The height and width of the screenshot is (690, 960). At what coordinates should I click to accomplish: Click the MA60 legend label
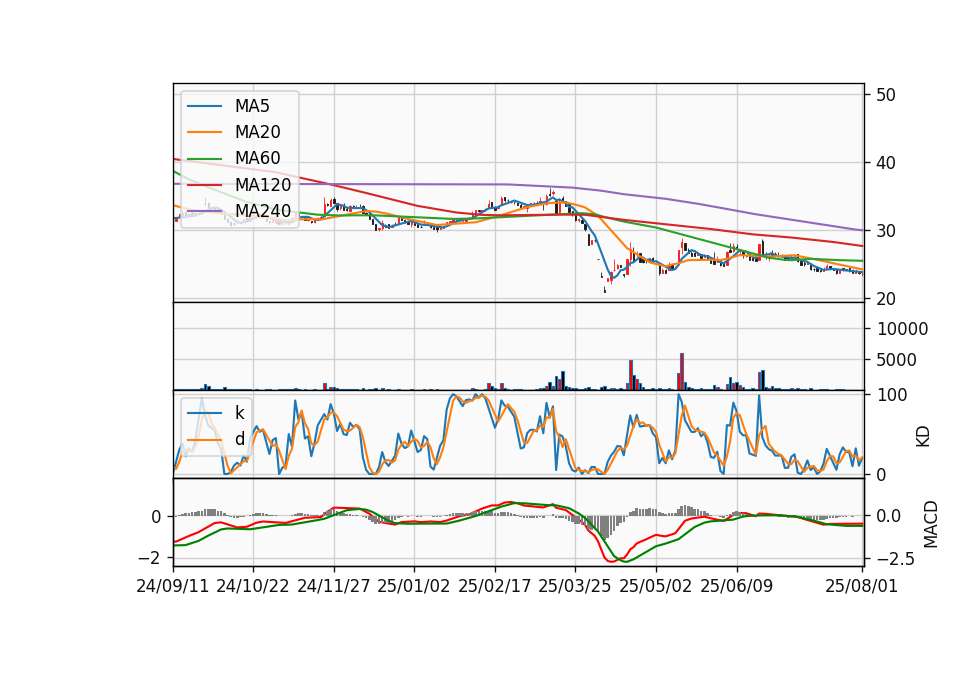257,158
